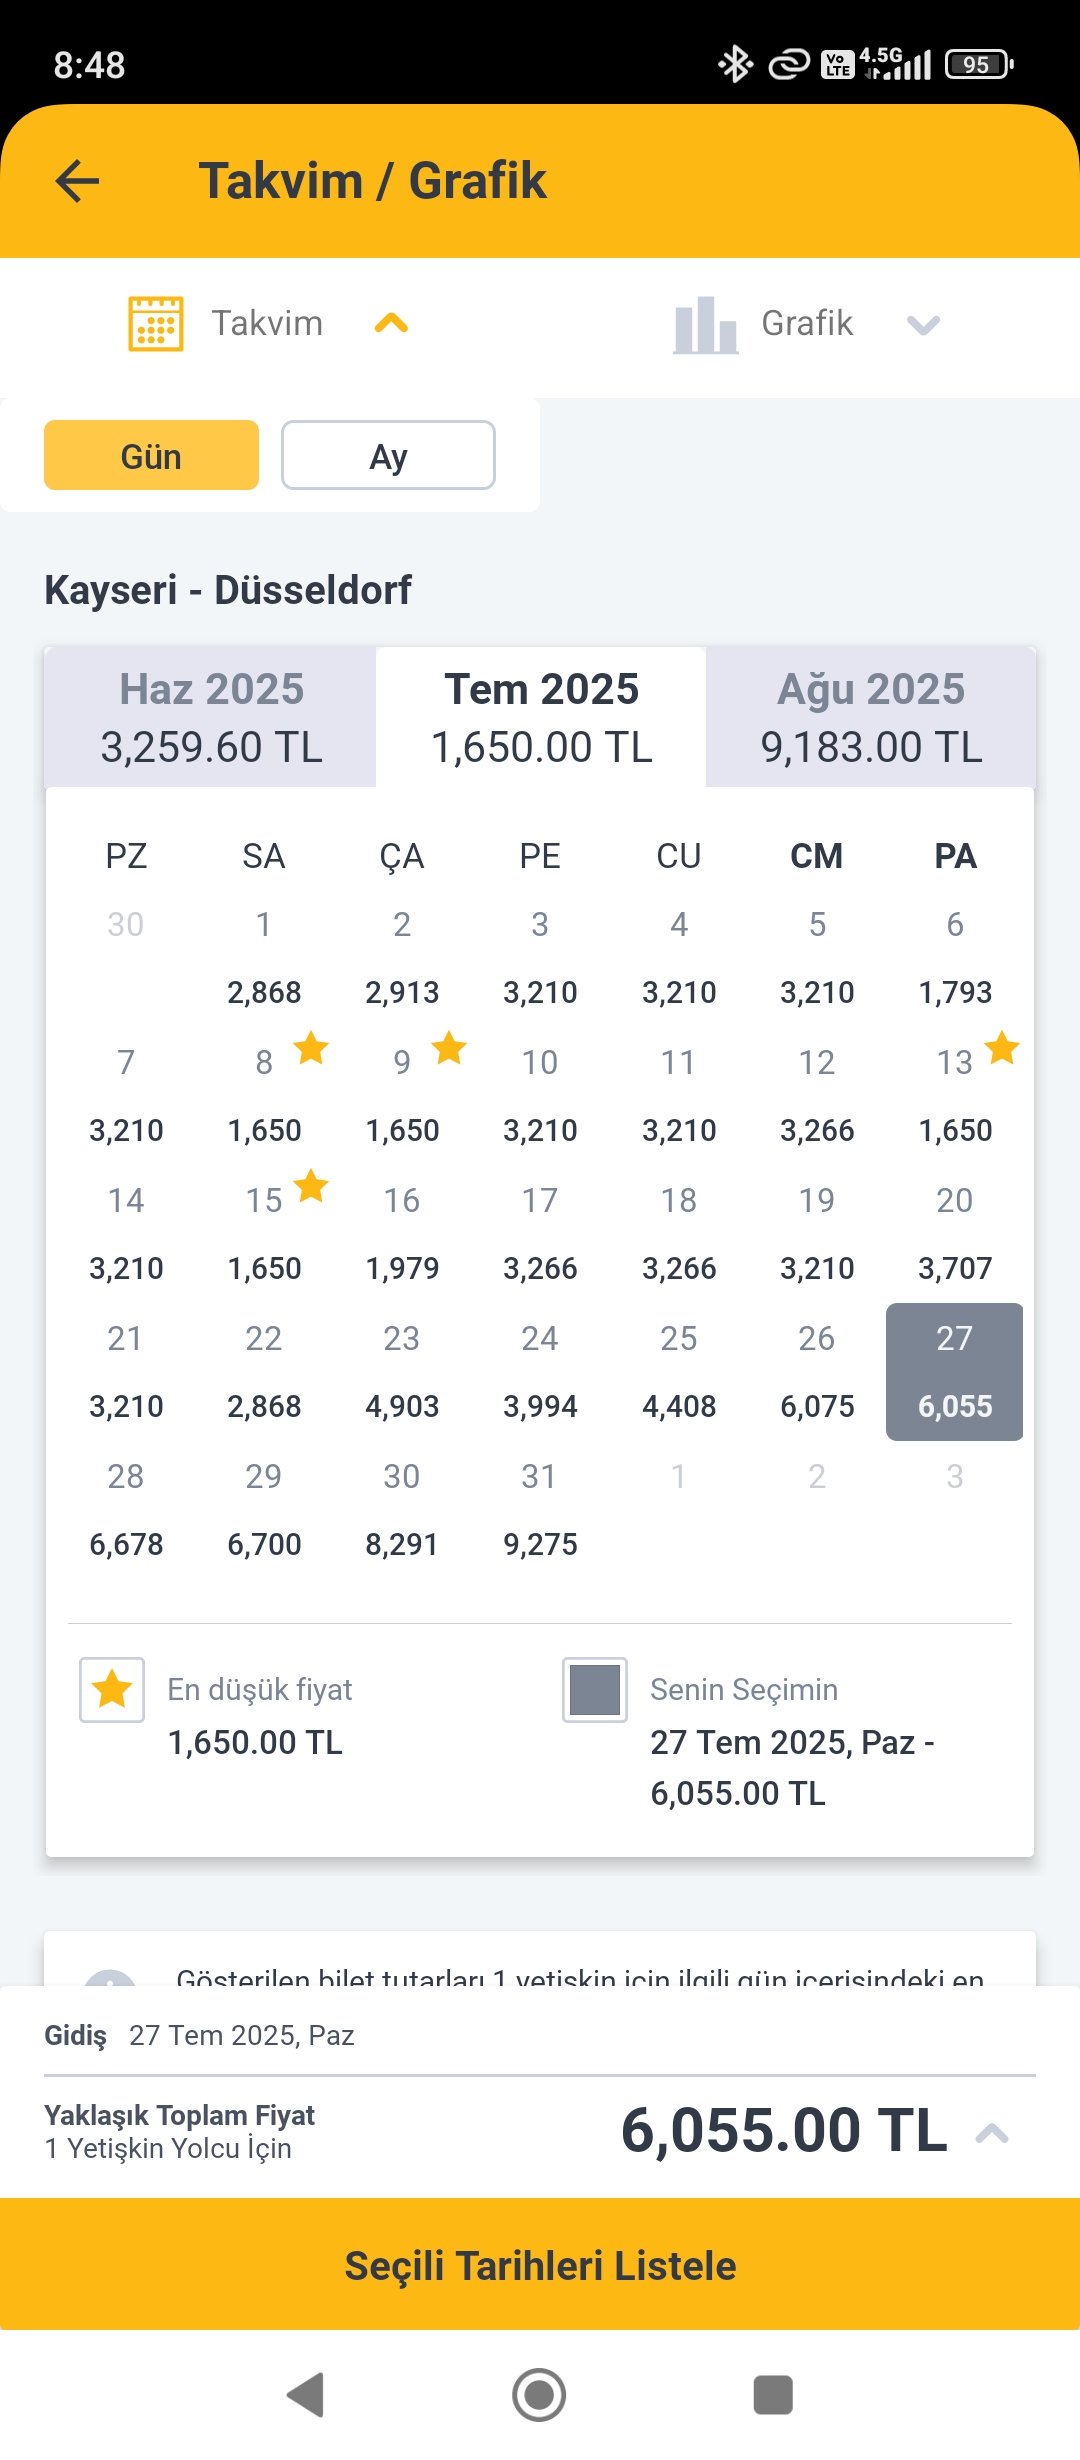This screenshot has width=1080, height=2460.
Task: Tap the Seçili Tarihleri Listele button
Action: [540, 2265]
